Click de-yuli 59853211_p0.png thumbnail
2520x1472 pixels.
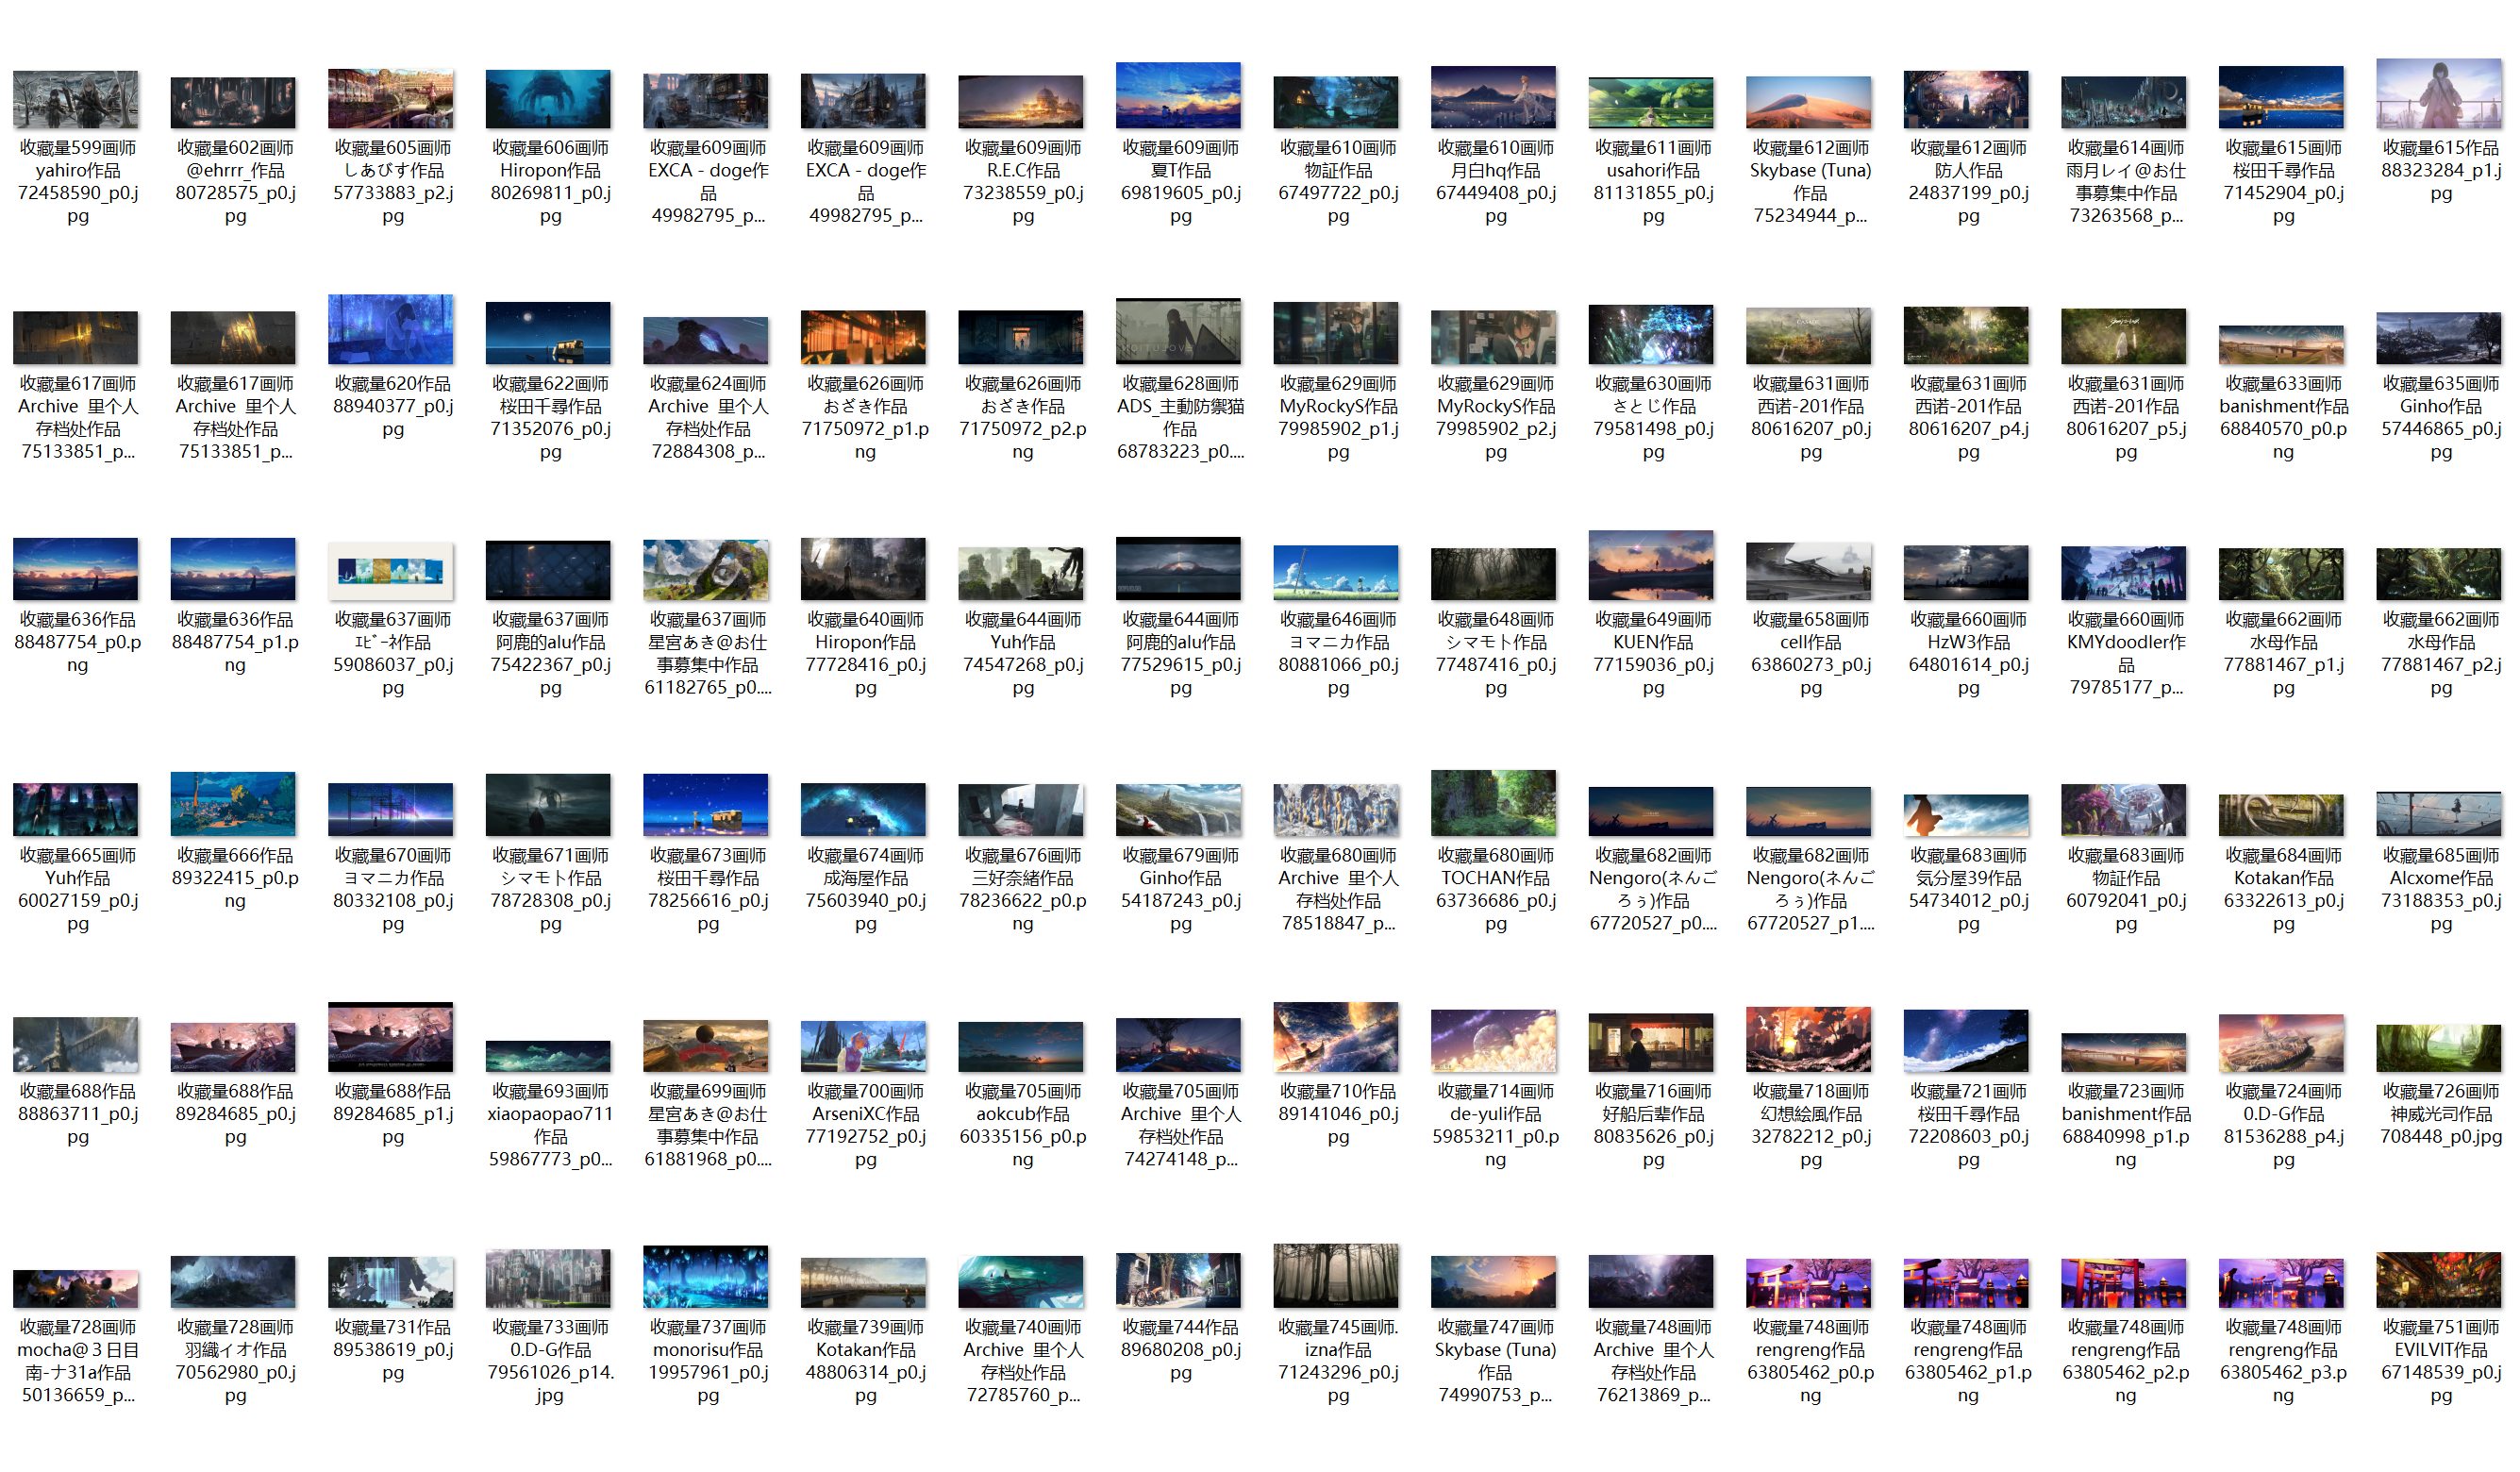point(1493,1041)
